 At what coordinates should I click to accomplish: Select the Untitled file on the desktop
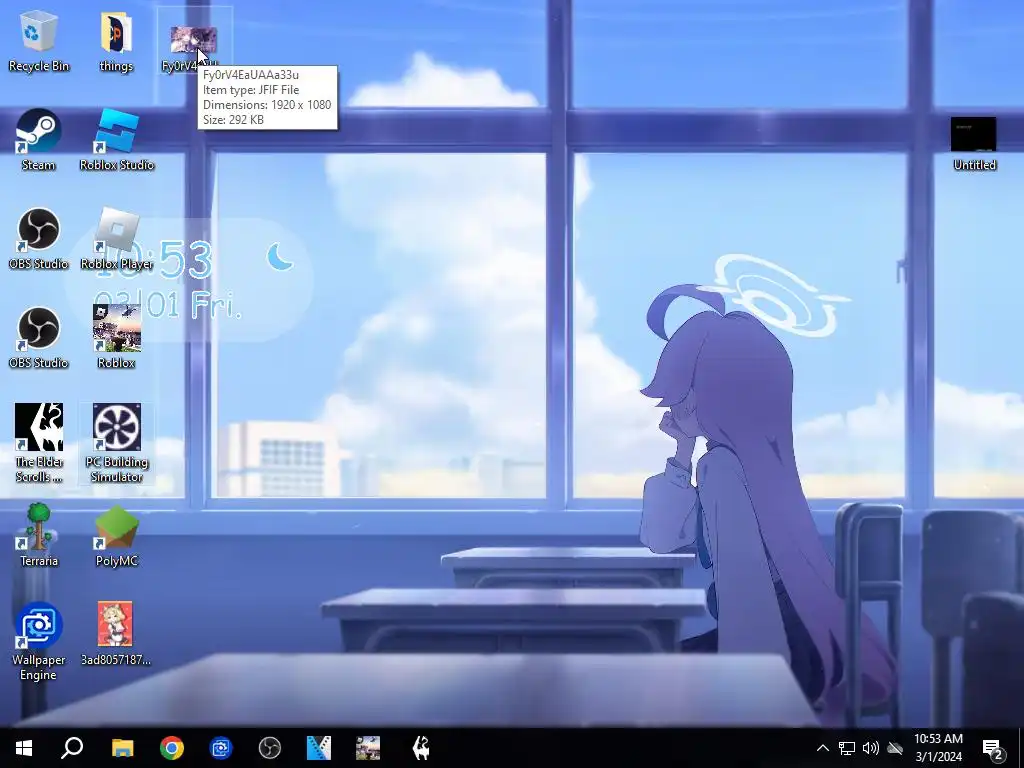pyautogui.click(x=974, y=144)
